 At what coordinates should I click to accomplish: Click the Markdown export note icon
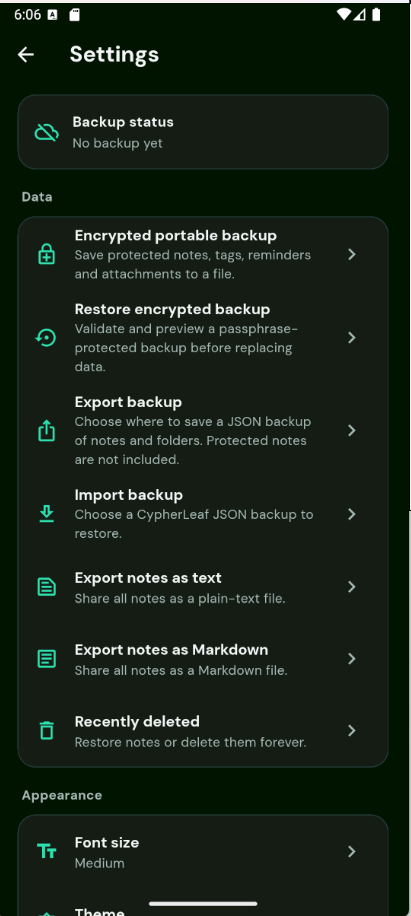coord(47,659)
